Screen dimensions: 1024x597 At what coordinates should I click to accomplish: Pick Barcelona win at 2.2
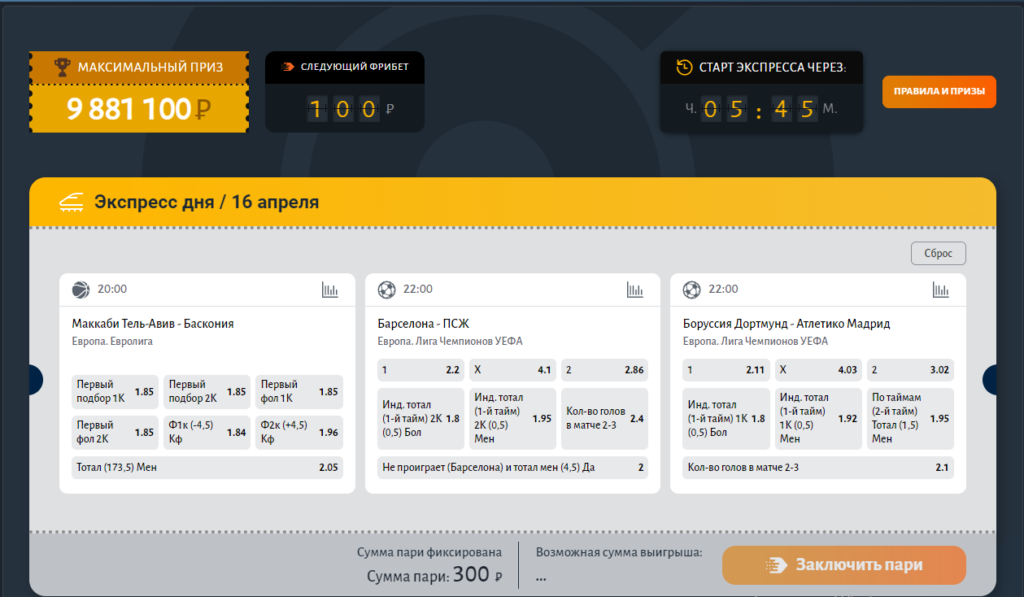click(421, 370)
